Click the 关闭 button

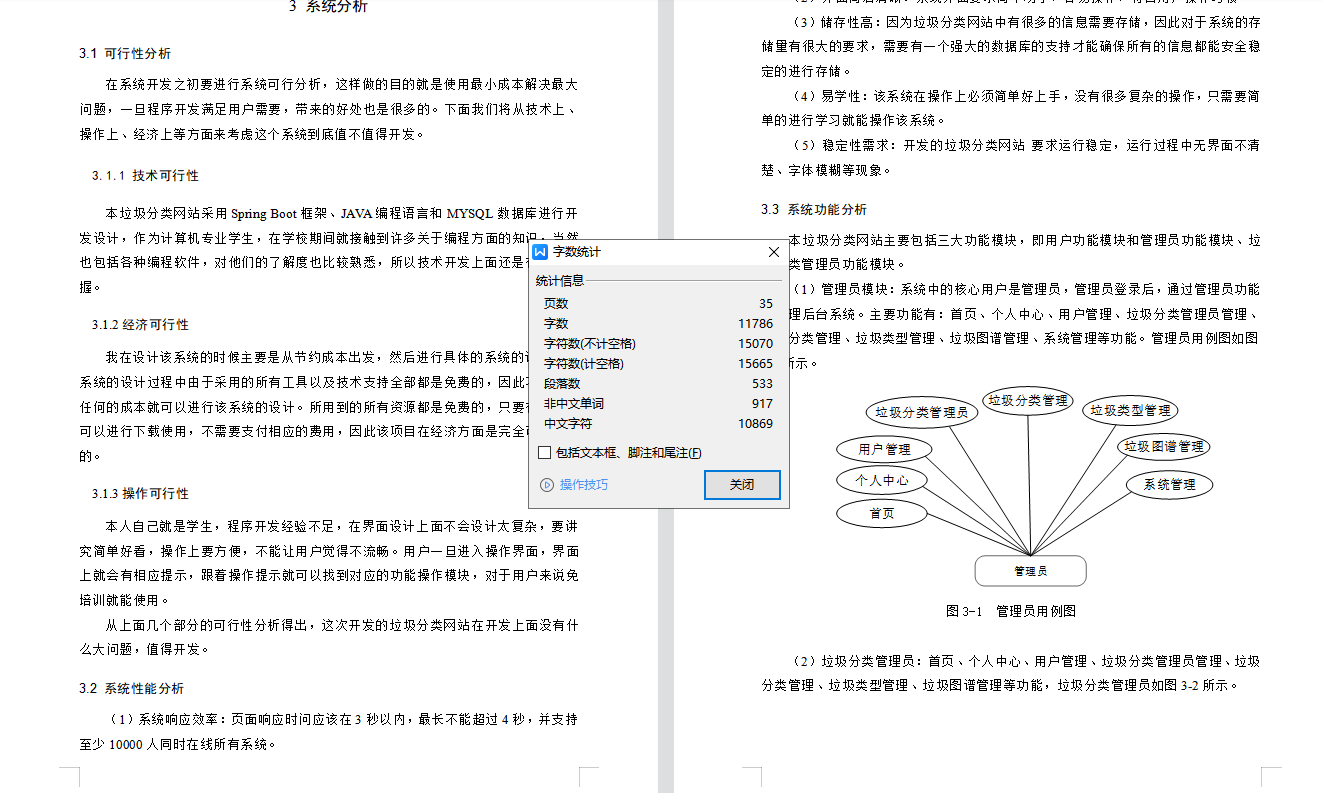click(742, 485)
